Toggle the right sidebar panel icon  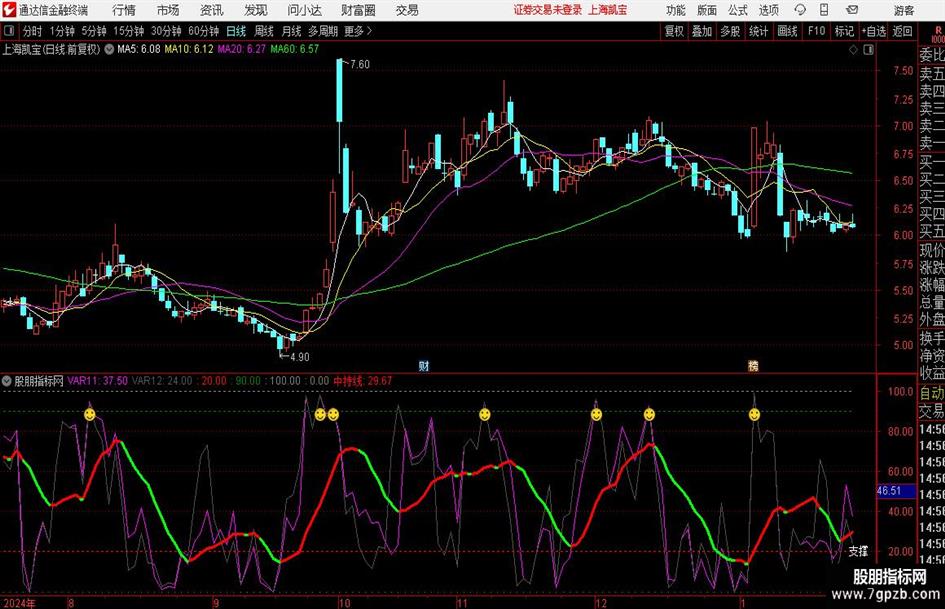(868, 50)
